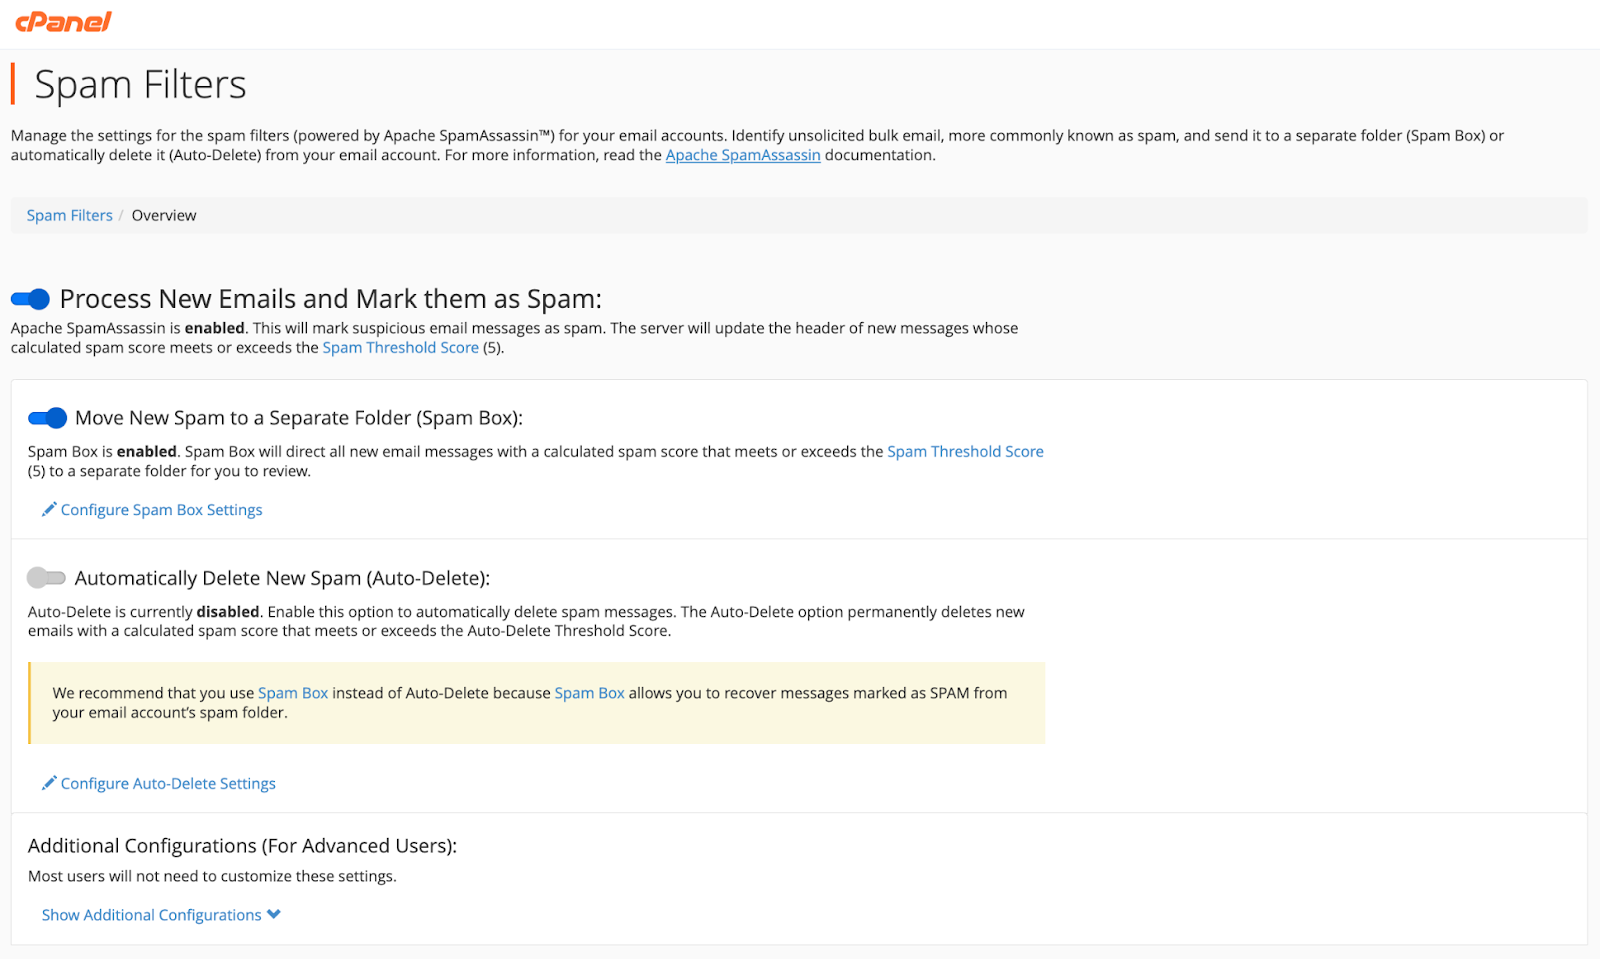Click pencil icon beside Configure Spam Box Settings
Screen dimensions: 1600x959
[x=49, y=510]
